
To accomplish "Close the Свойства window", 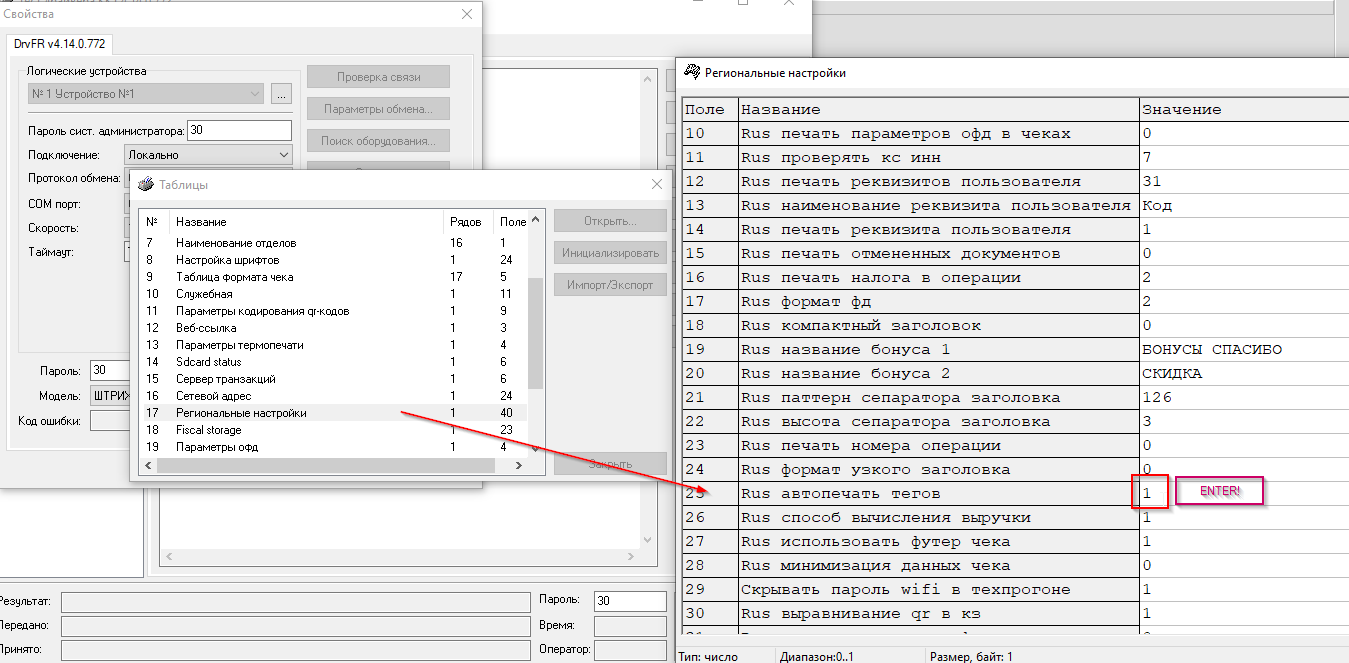I will pos(467,14).
